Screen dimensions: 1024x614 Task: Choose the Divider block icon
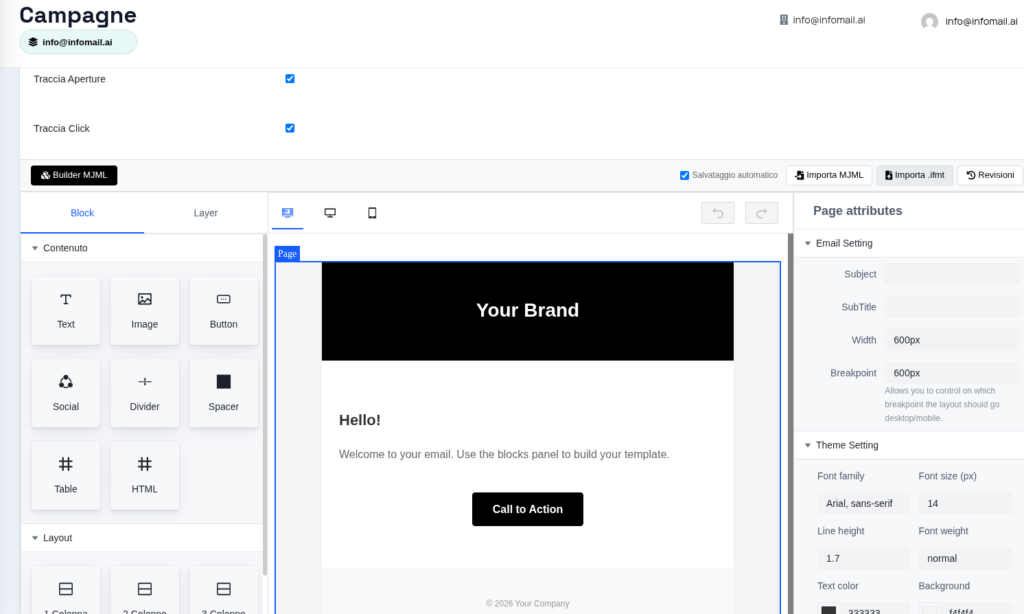[x=145, y=382]
